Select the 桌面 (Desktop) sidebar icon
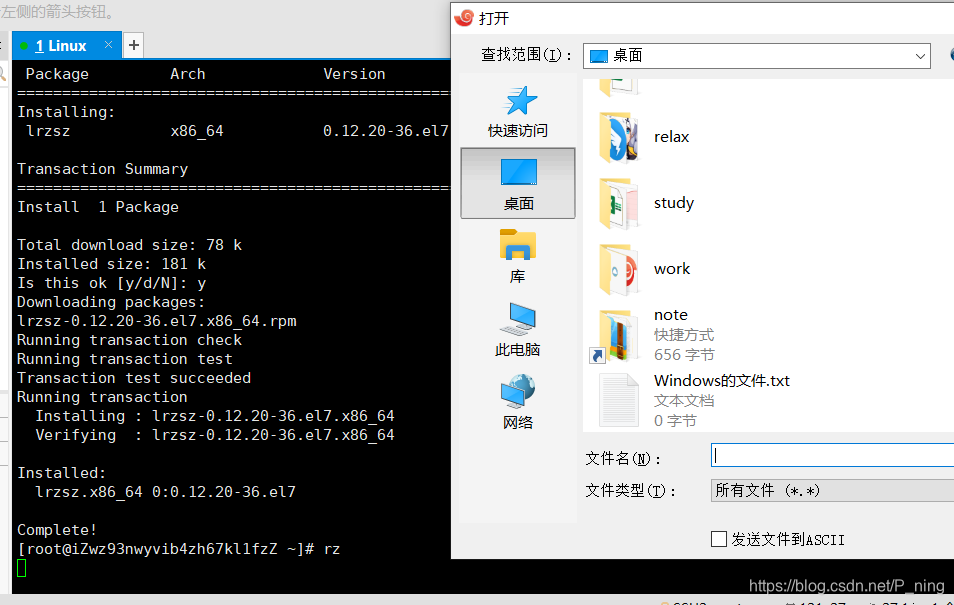 pyautogui.click(x=516, y=182)
